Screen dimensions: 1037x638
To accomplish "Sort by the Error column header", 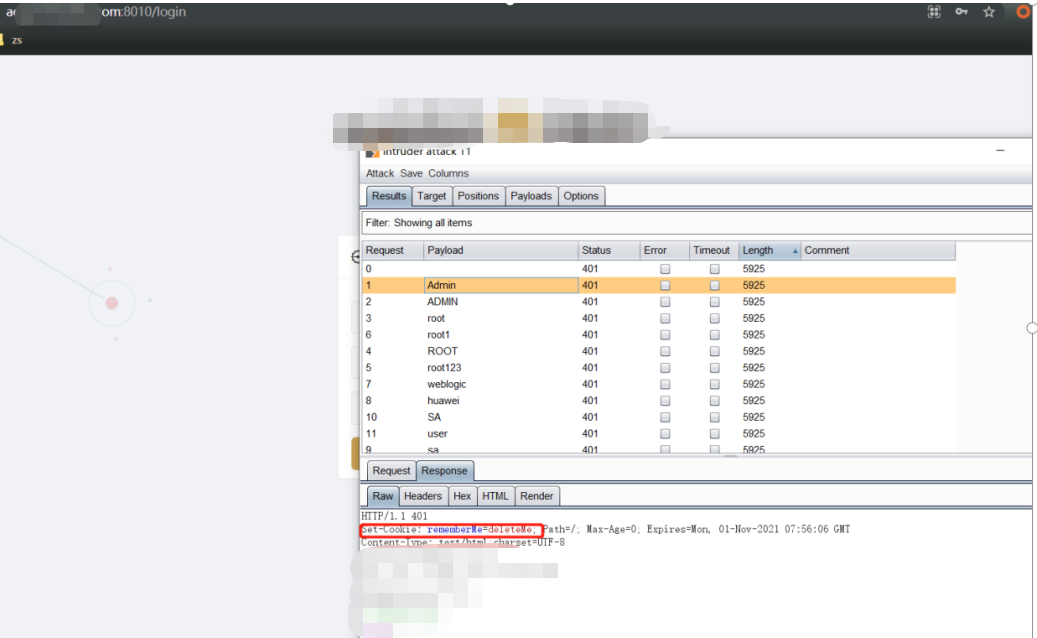I will click(665, 251).
